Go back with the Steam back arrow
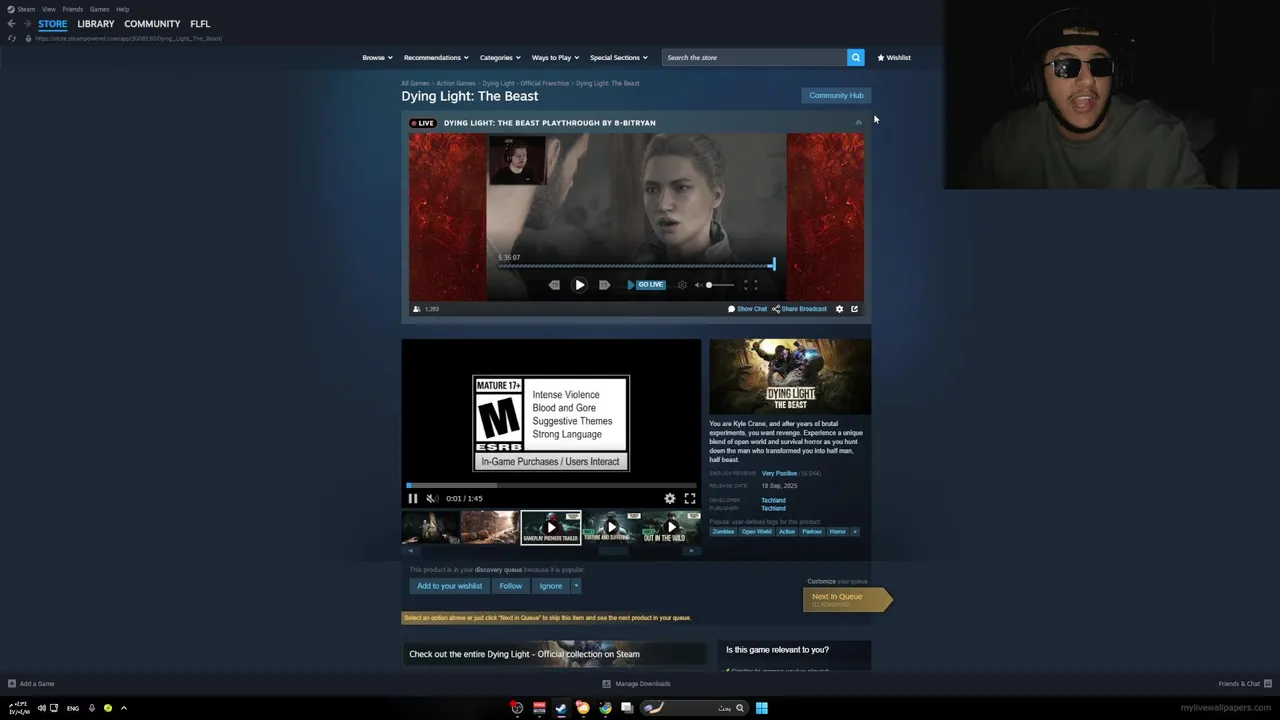The height and width of the screenshot is (720, 1280). (x=12, y=23)
